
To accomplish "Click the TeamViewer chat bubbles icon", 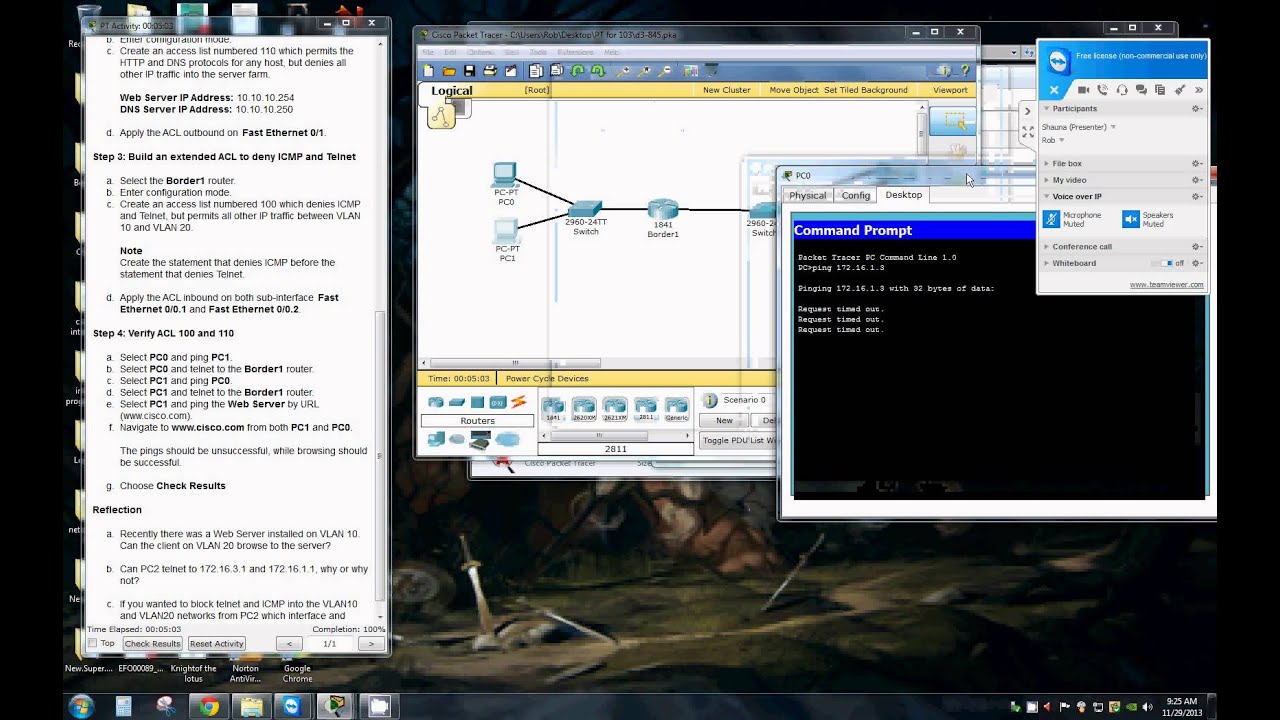I will tap(1141, 90).
